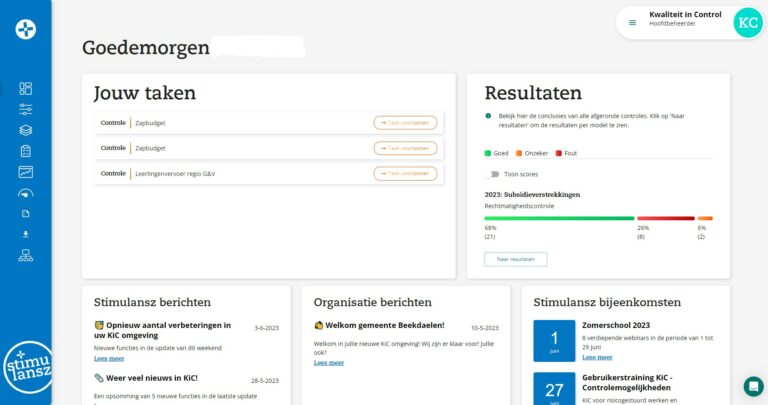Open the stacked layers icon in sidebar
This screenshot has width=768, height=405.
coord(26,130)
